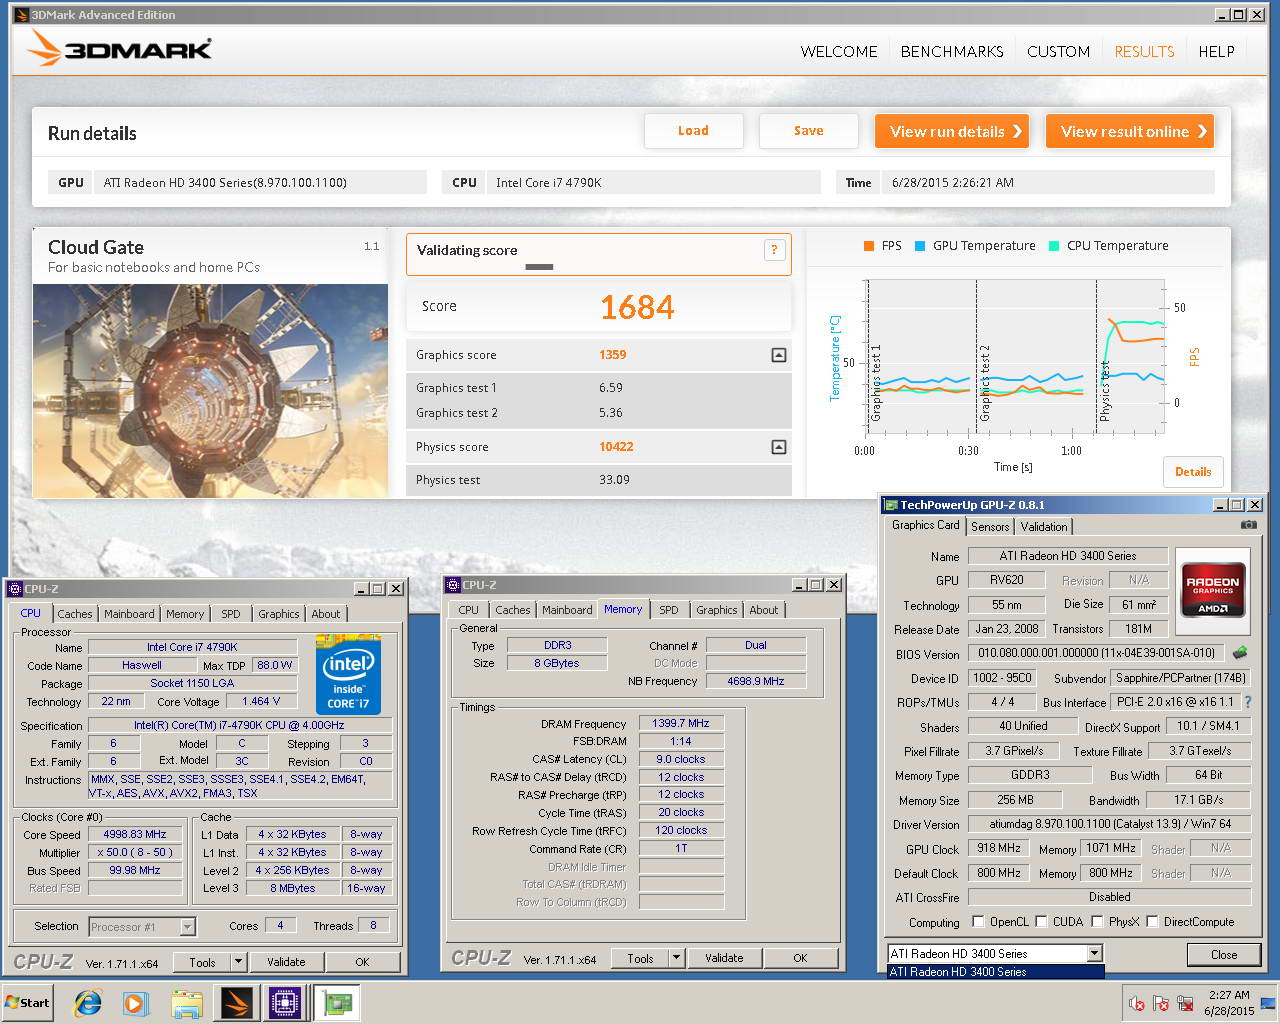Collapse the Physics score section

pyautogui.click(x=779, y=447)
